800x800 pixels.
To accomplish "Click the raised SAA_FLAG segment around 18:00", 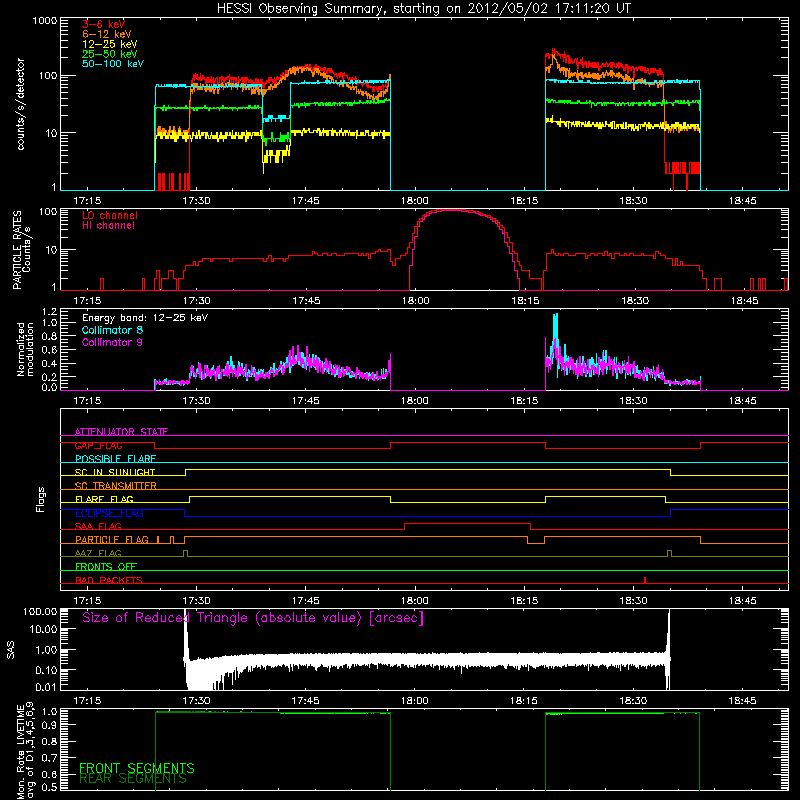I will [467, 523].
